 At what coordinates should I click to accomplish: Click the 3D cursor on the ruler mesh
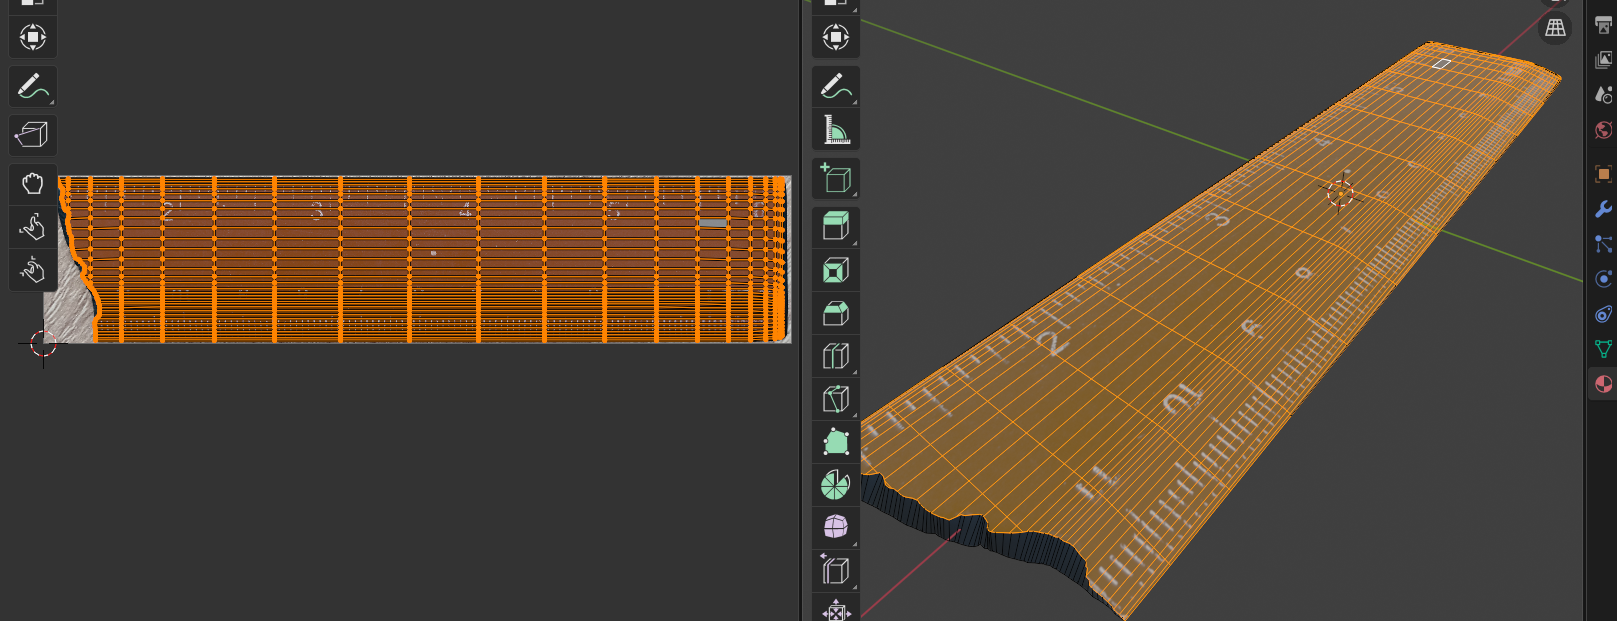pos(1341,192)
